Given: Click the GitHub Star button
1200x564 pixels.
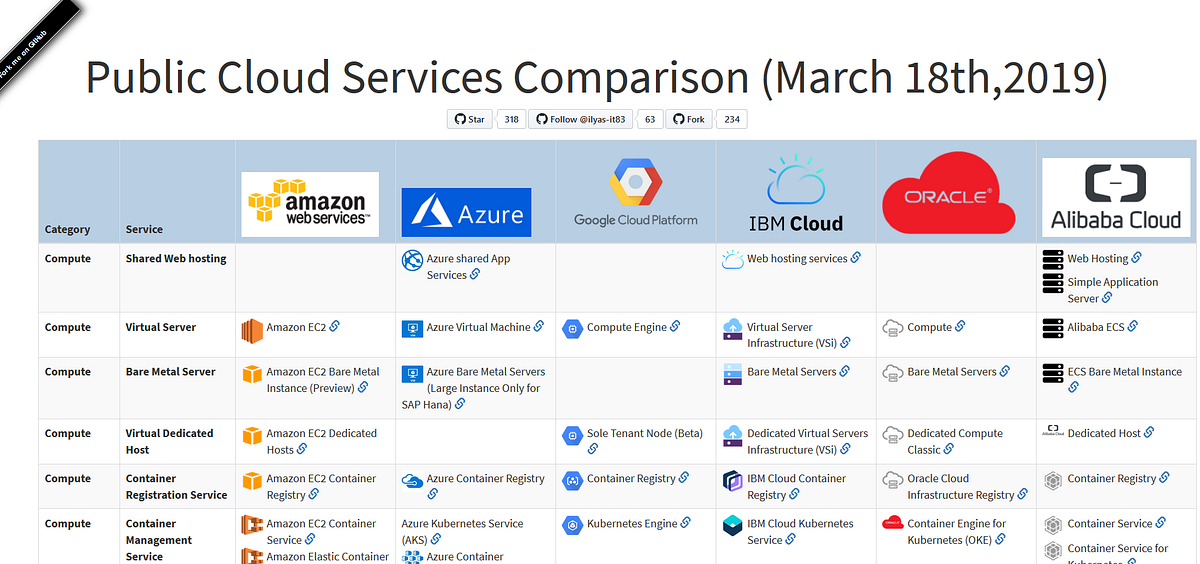Looking at the screenshot, I should pyautogui.click(x=469, y=119).
